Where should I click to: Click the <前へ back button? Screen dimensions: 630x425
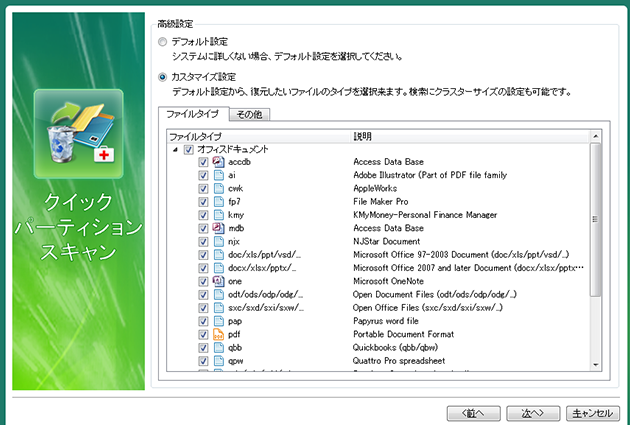pos(474,413)
